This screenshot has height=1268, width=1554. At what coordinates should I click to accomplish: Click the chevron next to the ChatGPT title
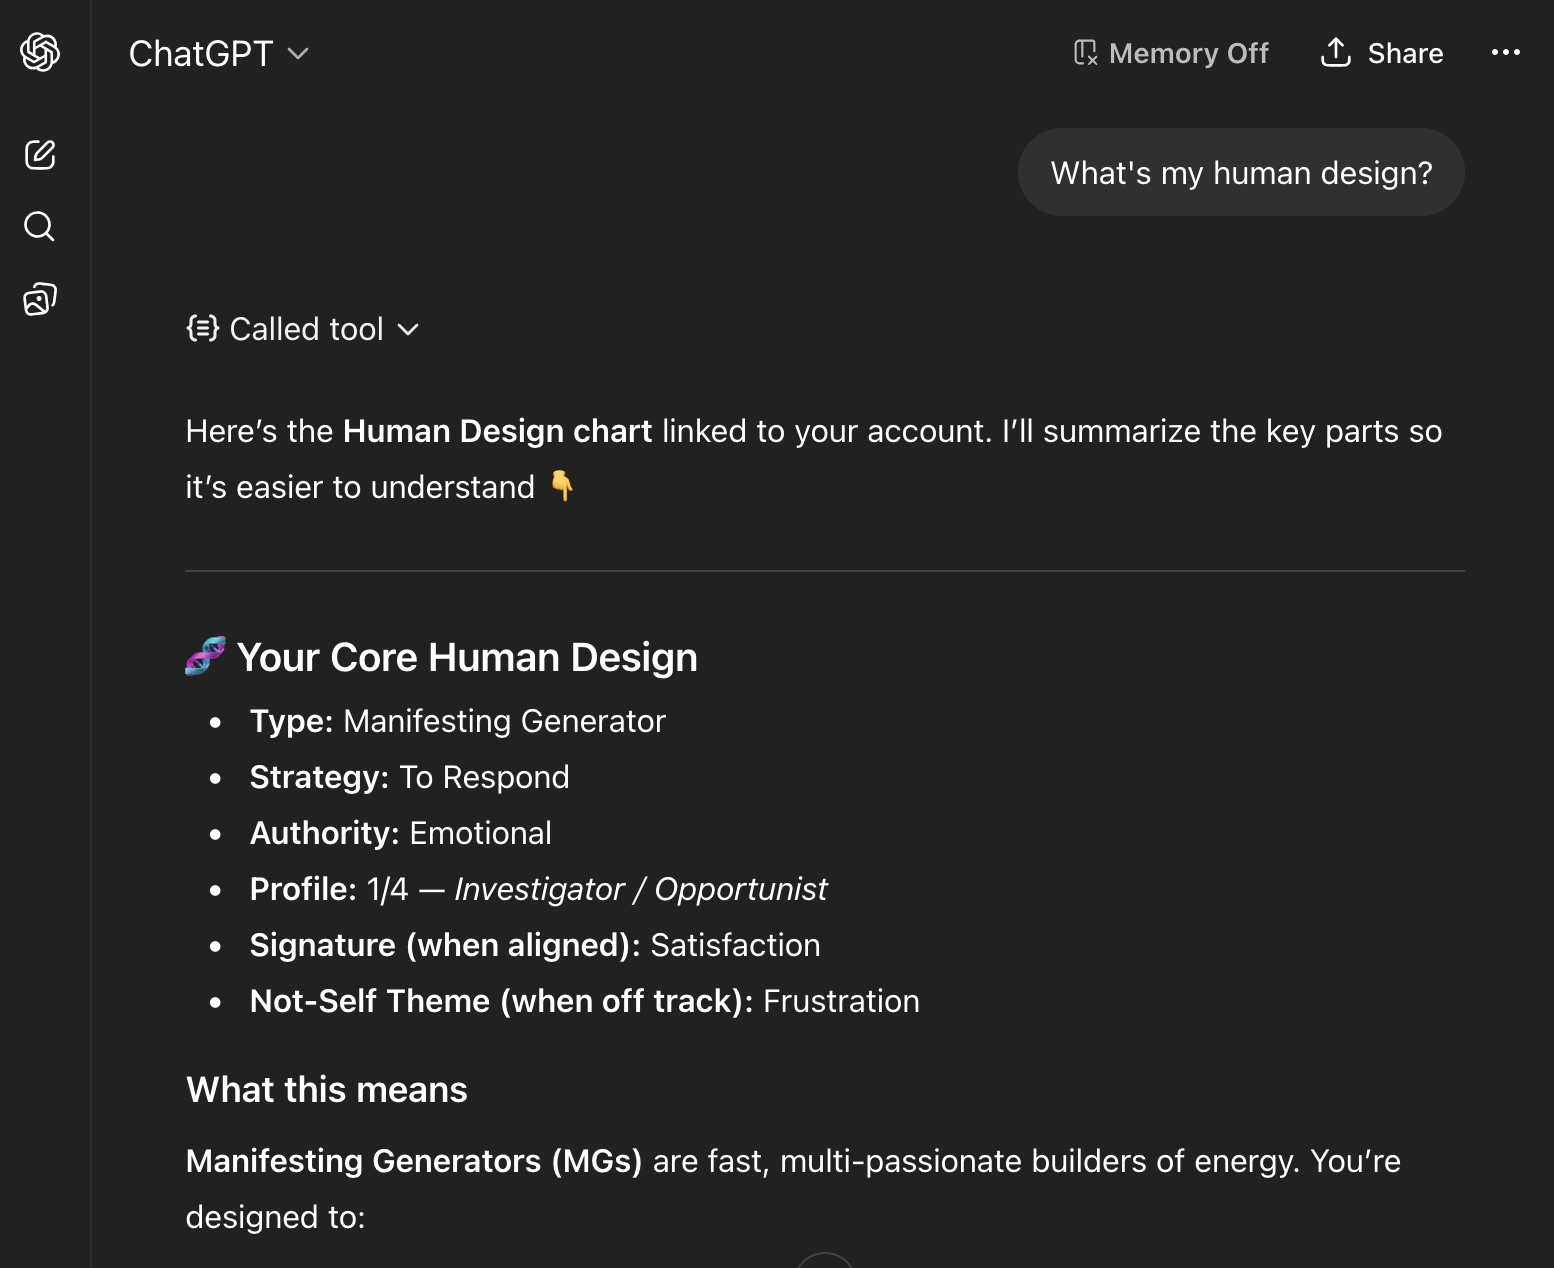tap(298, 54)
